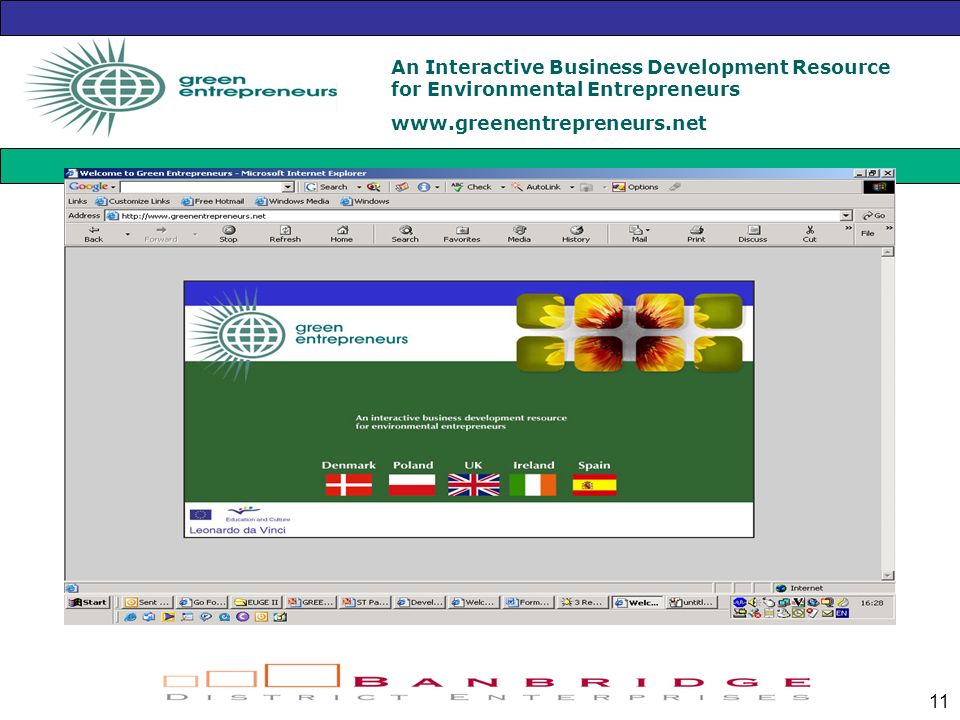Screen dimensions: 960x720
Task: Click the scrollbar up arrow
Action: coord(888,252)
